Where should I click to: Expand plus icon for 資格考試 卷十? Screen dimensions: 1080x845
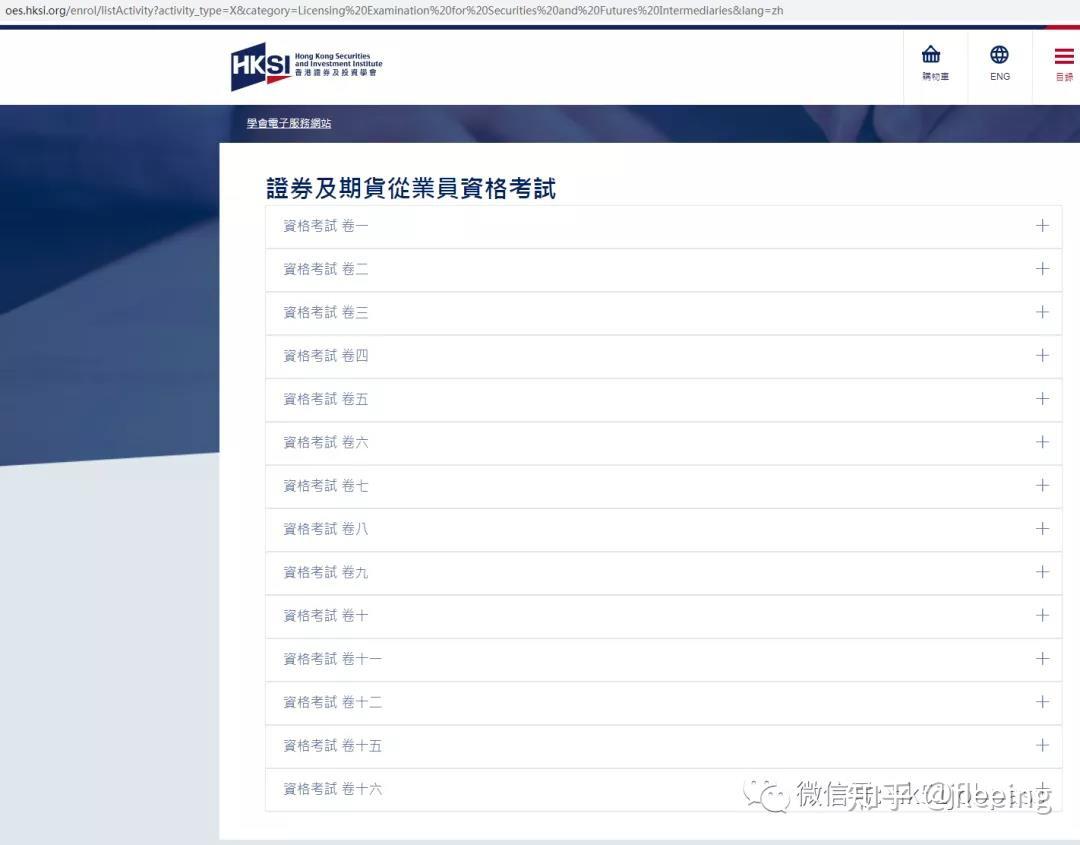[x=1042, y=616]
